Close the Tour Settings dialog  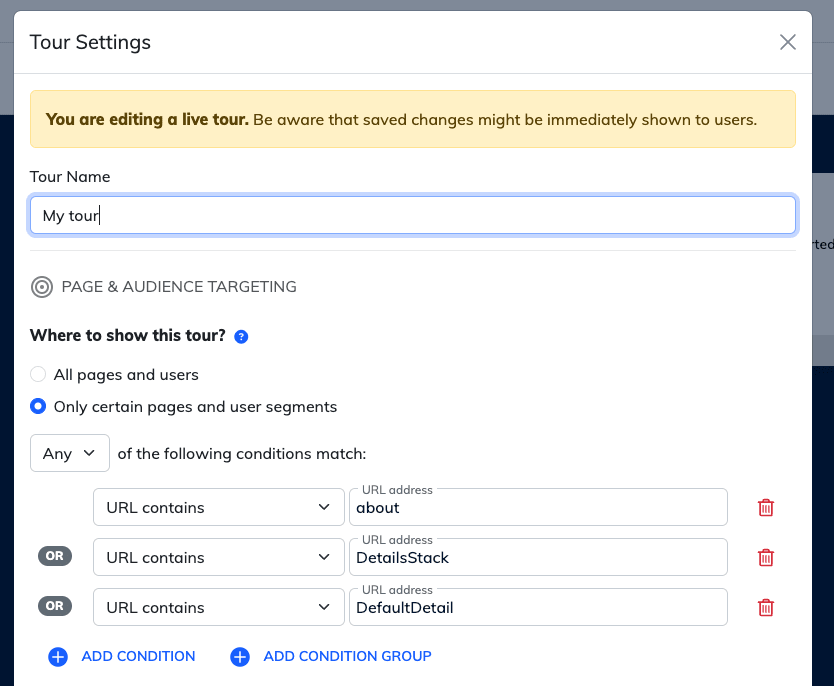(x=787, y=42)
